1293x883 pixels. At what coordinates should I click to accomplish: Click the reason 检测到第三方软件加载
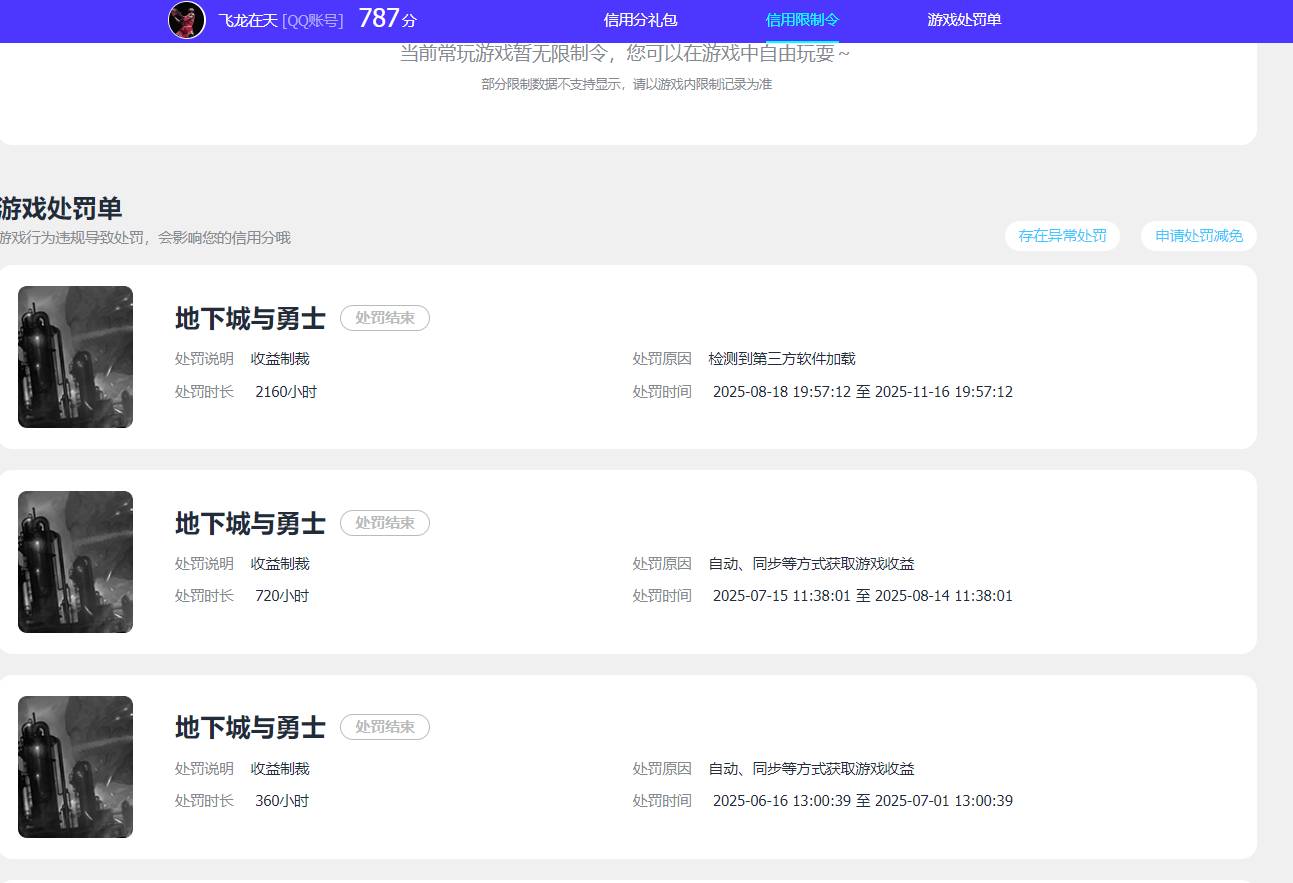782,359
